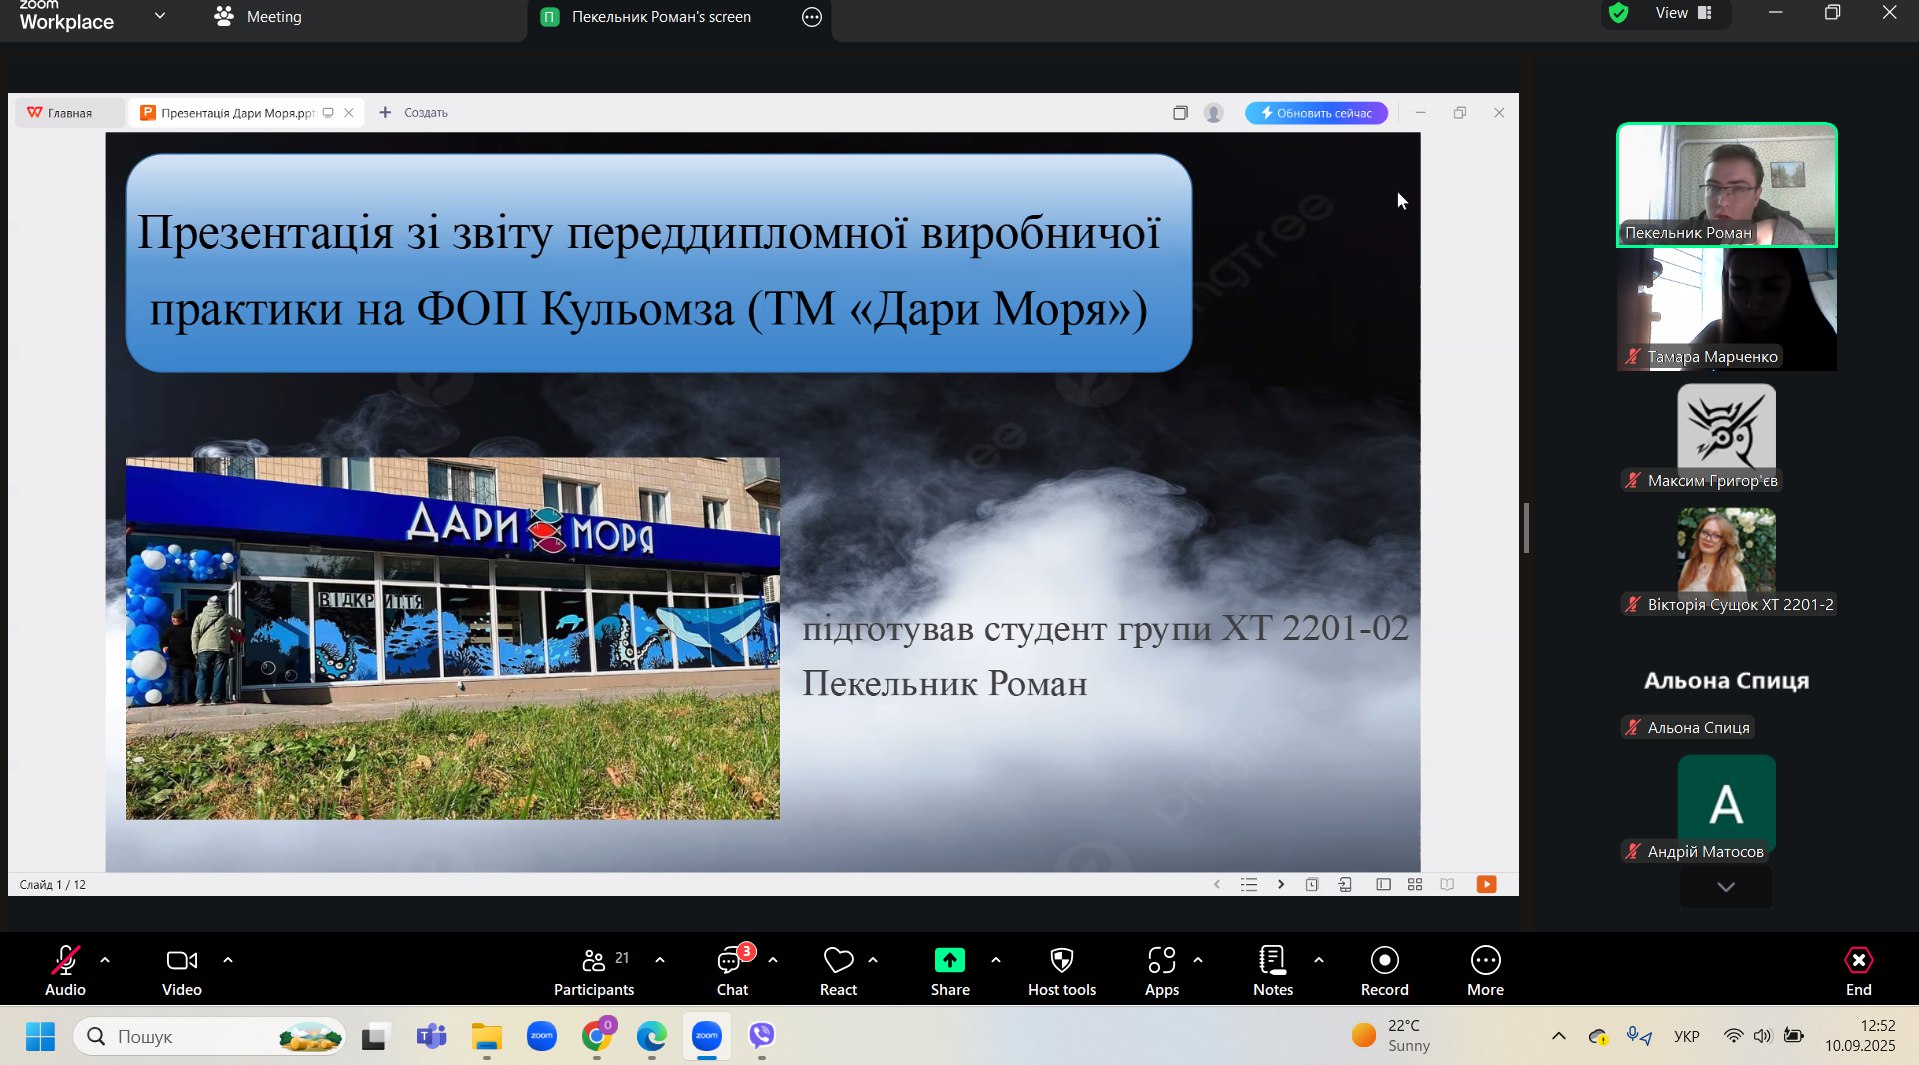Click Пошук taskbar search field
This screenshot has height=1065, width=1919.
pyautogui.click(x=210, y=1037)
